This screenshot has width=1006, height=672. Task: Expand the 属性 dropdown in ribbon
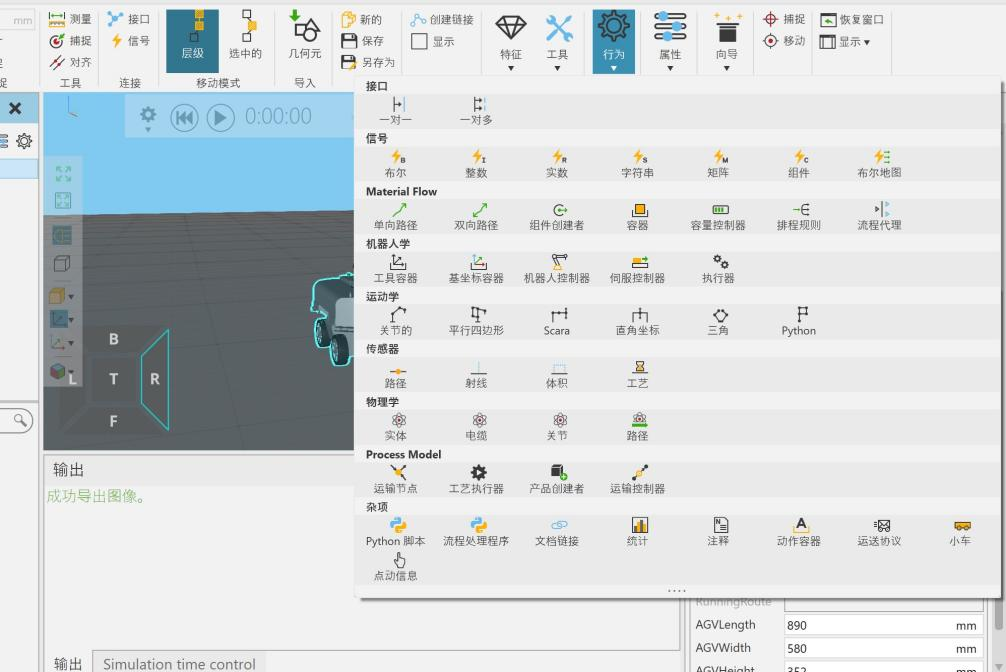point(669,45)
